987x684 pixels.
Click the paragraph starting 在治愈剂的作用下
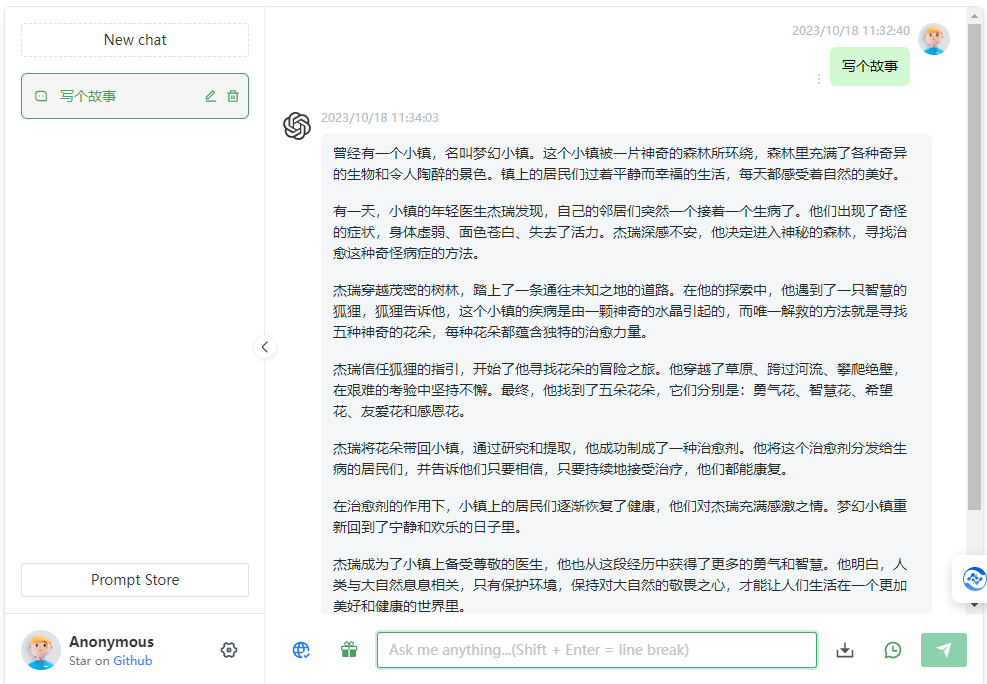click(x=620, y=517)
